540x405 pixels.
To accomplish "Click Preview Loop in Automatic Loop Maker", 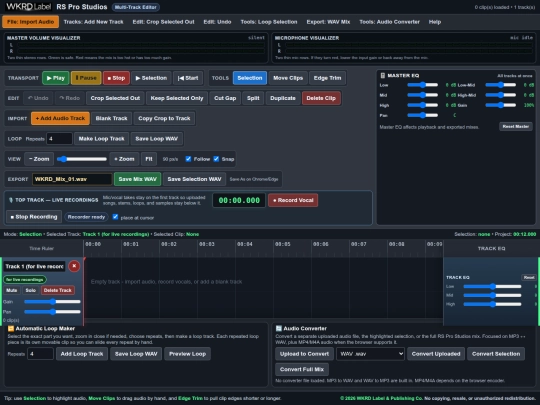I will [187, 354].
